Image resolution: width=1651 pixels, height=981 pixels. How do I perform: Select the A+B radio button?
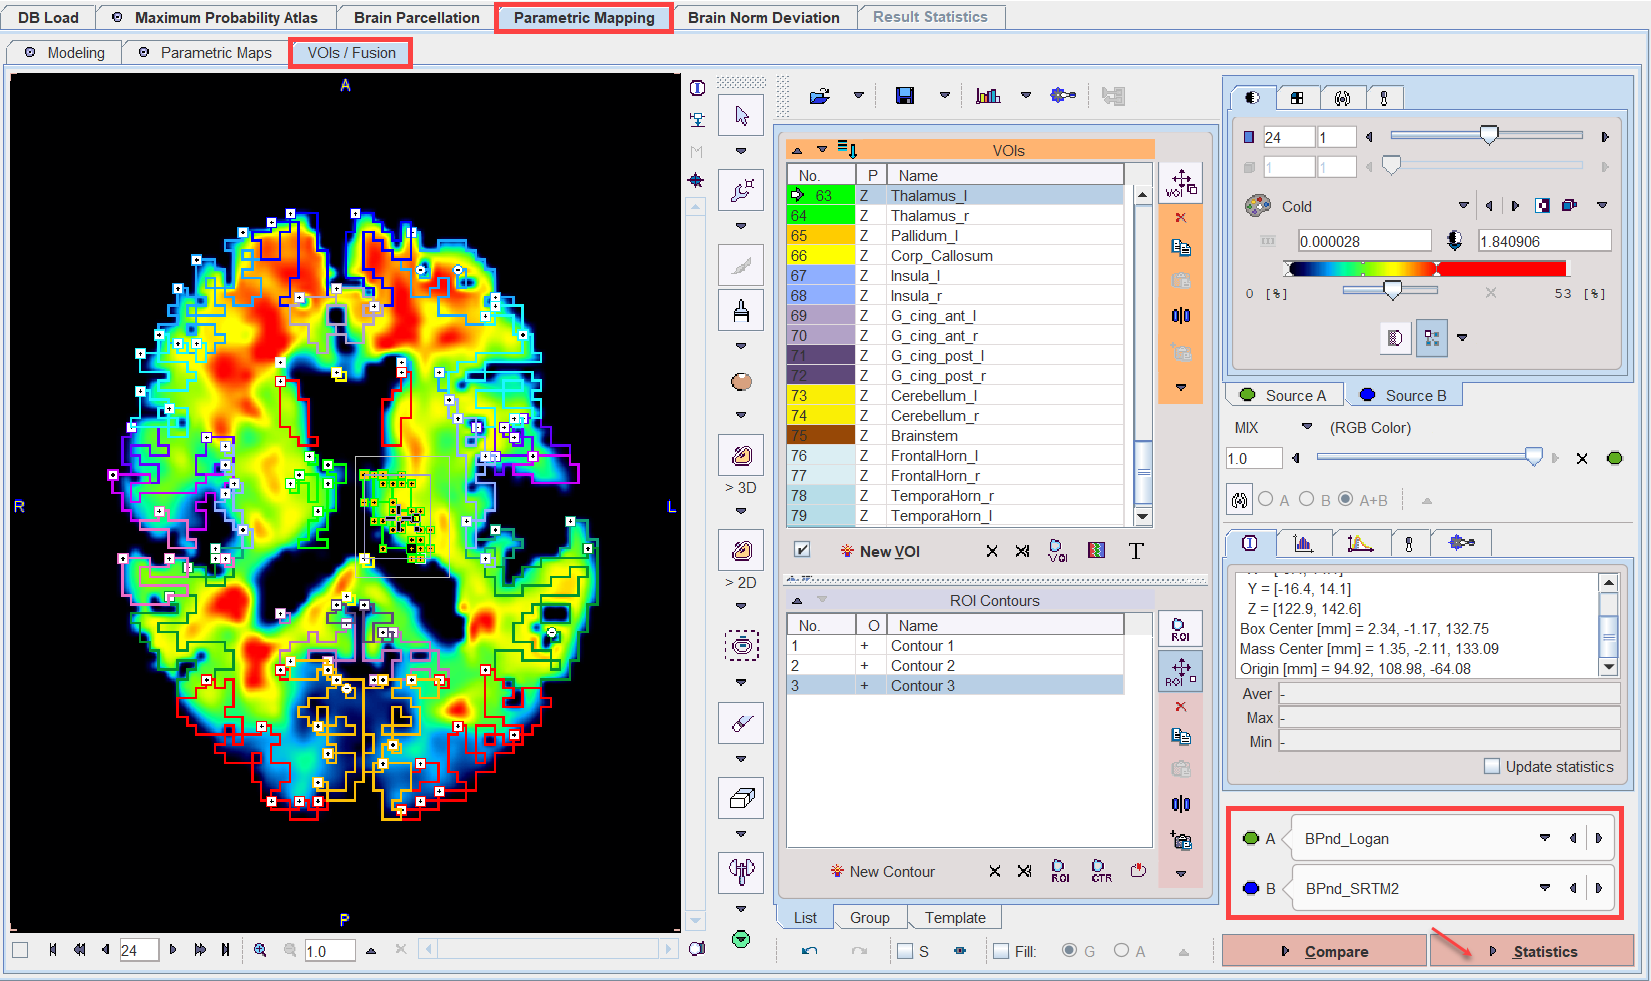tap(1346, 499)
